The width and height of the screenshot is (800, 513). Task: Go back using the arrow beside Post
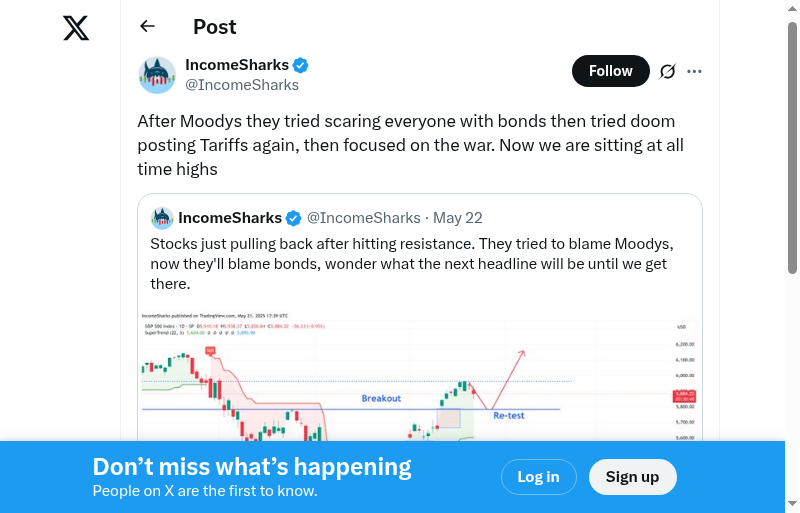(148, 27)
